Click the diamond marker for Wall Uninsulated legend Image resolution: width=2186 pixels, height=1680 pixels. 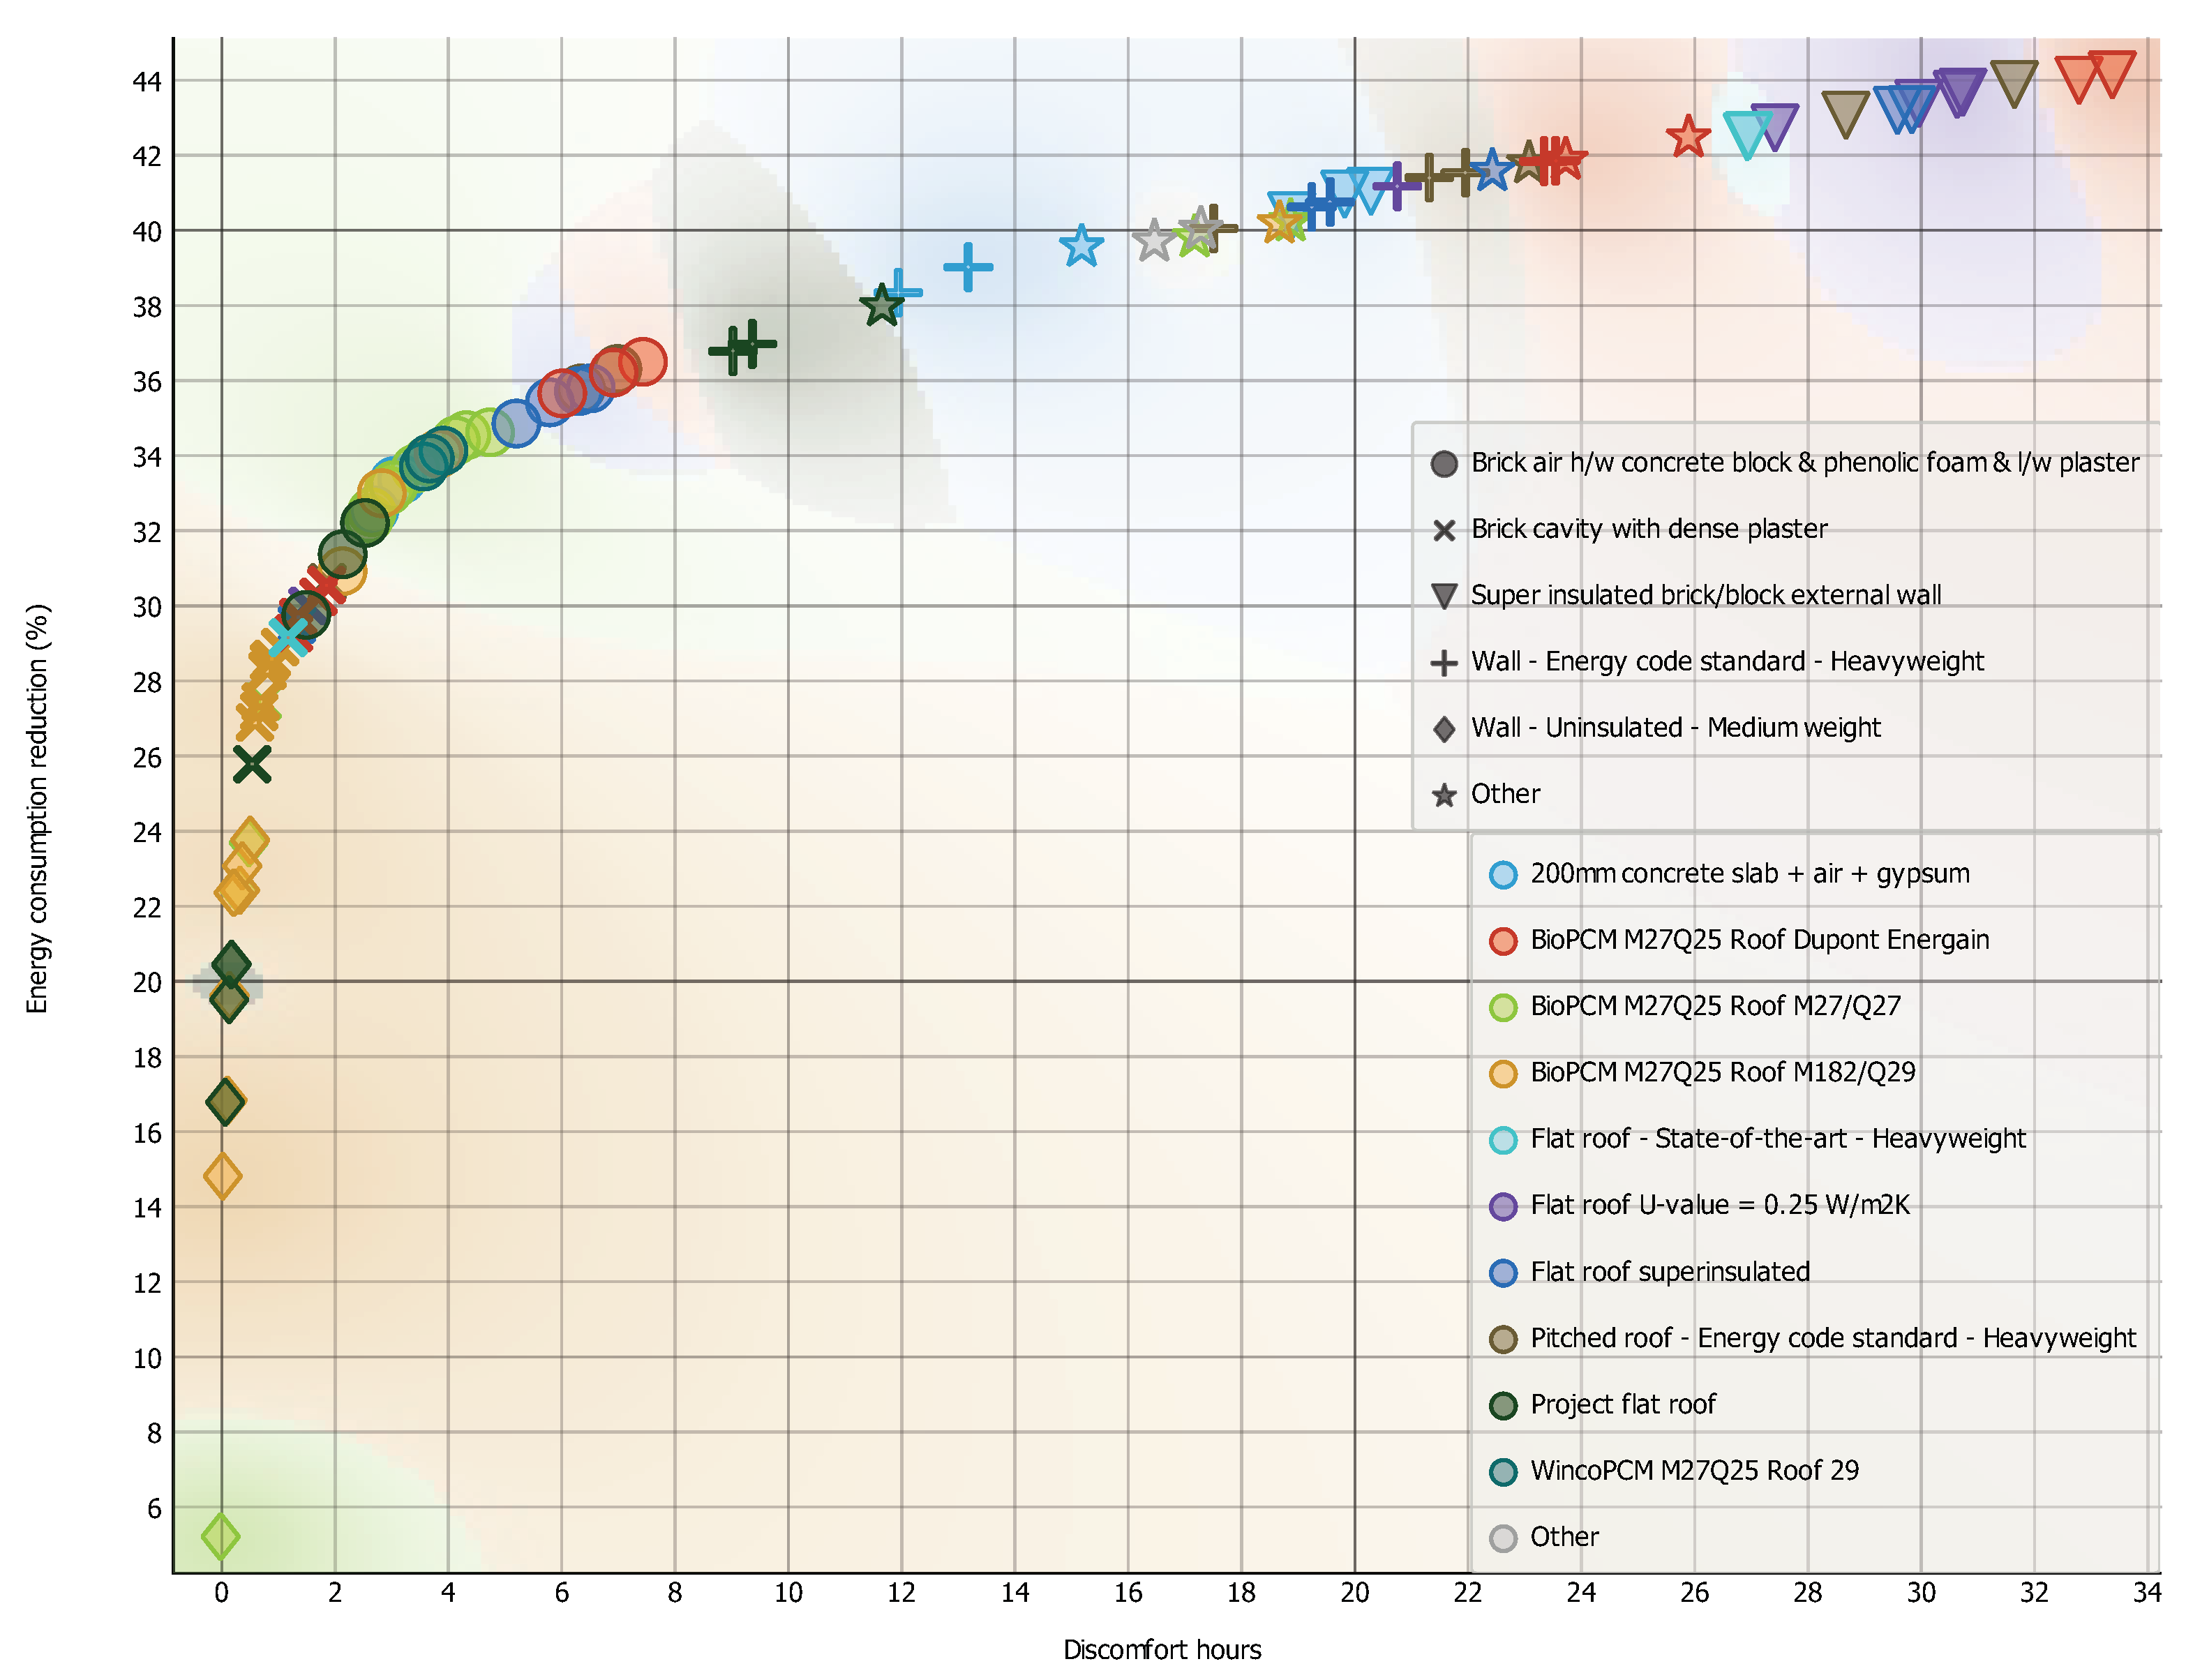coord(1443,729)
